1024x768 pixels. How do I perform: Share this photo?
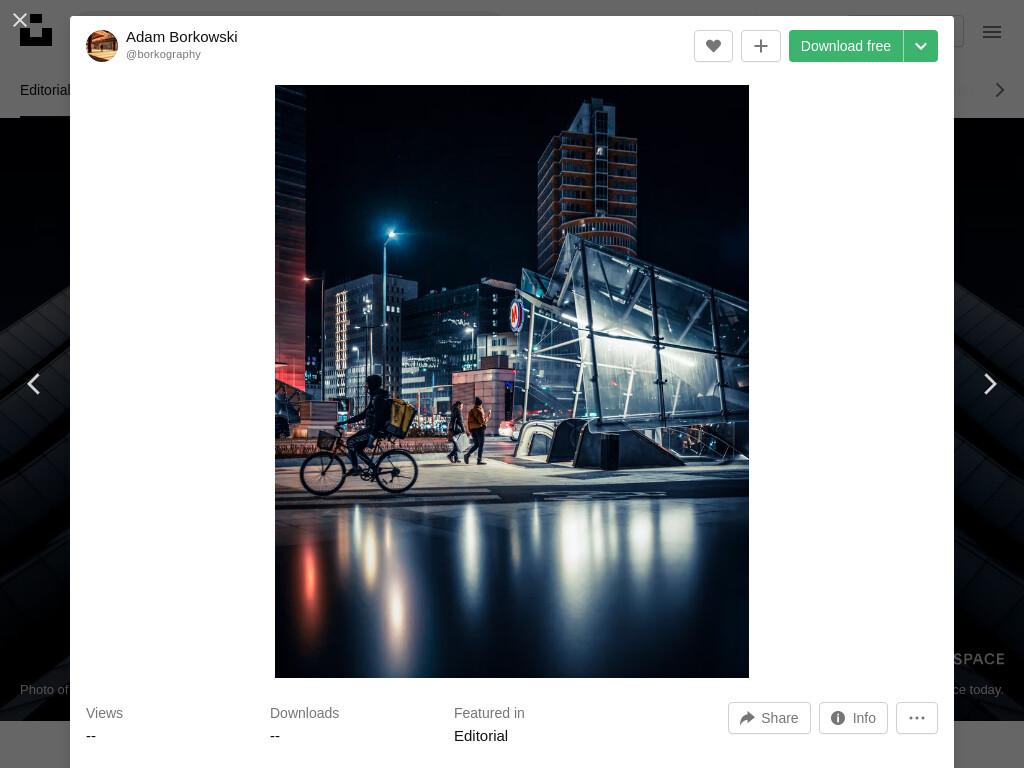click(x=769, y=718)
